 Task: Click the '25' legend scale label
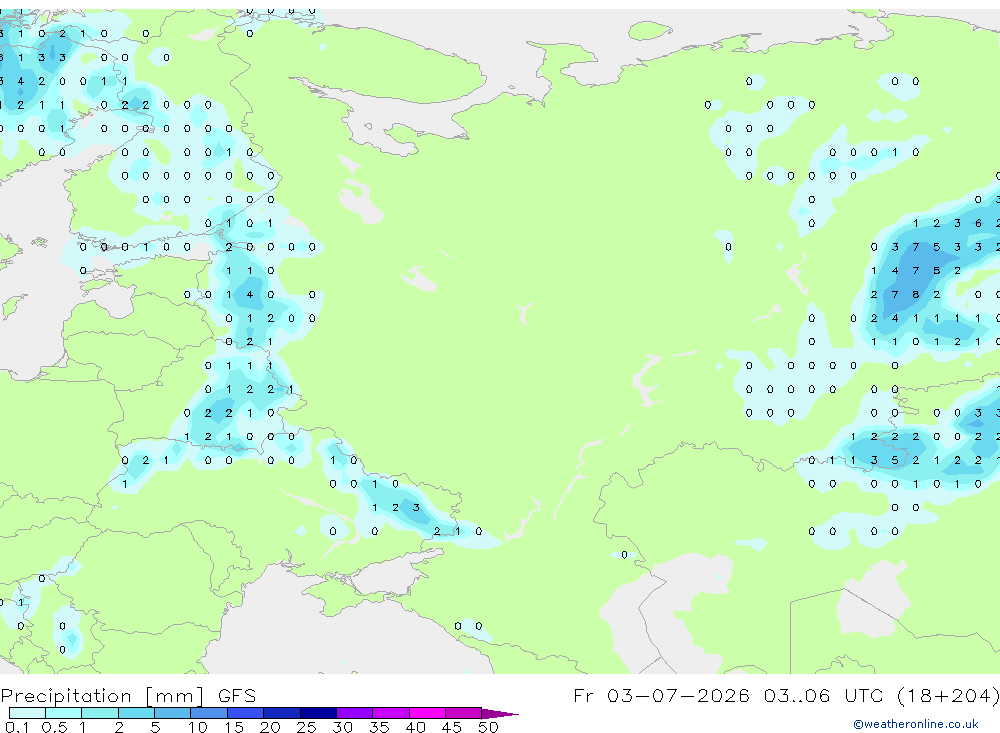306,727
